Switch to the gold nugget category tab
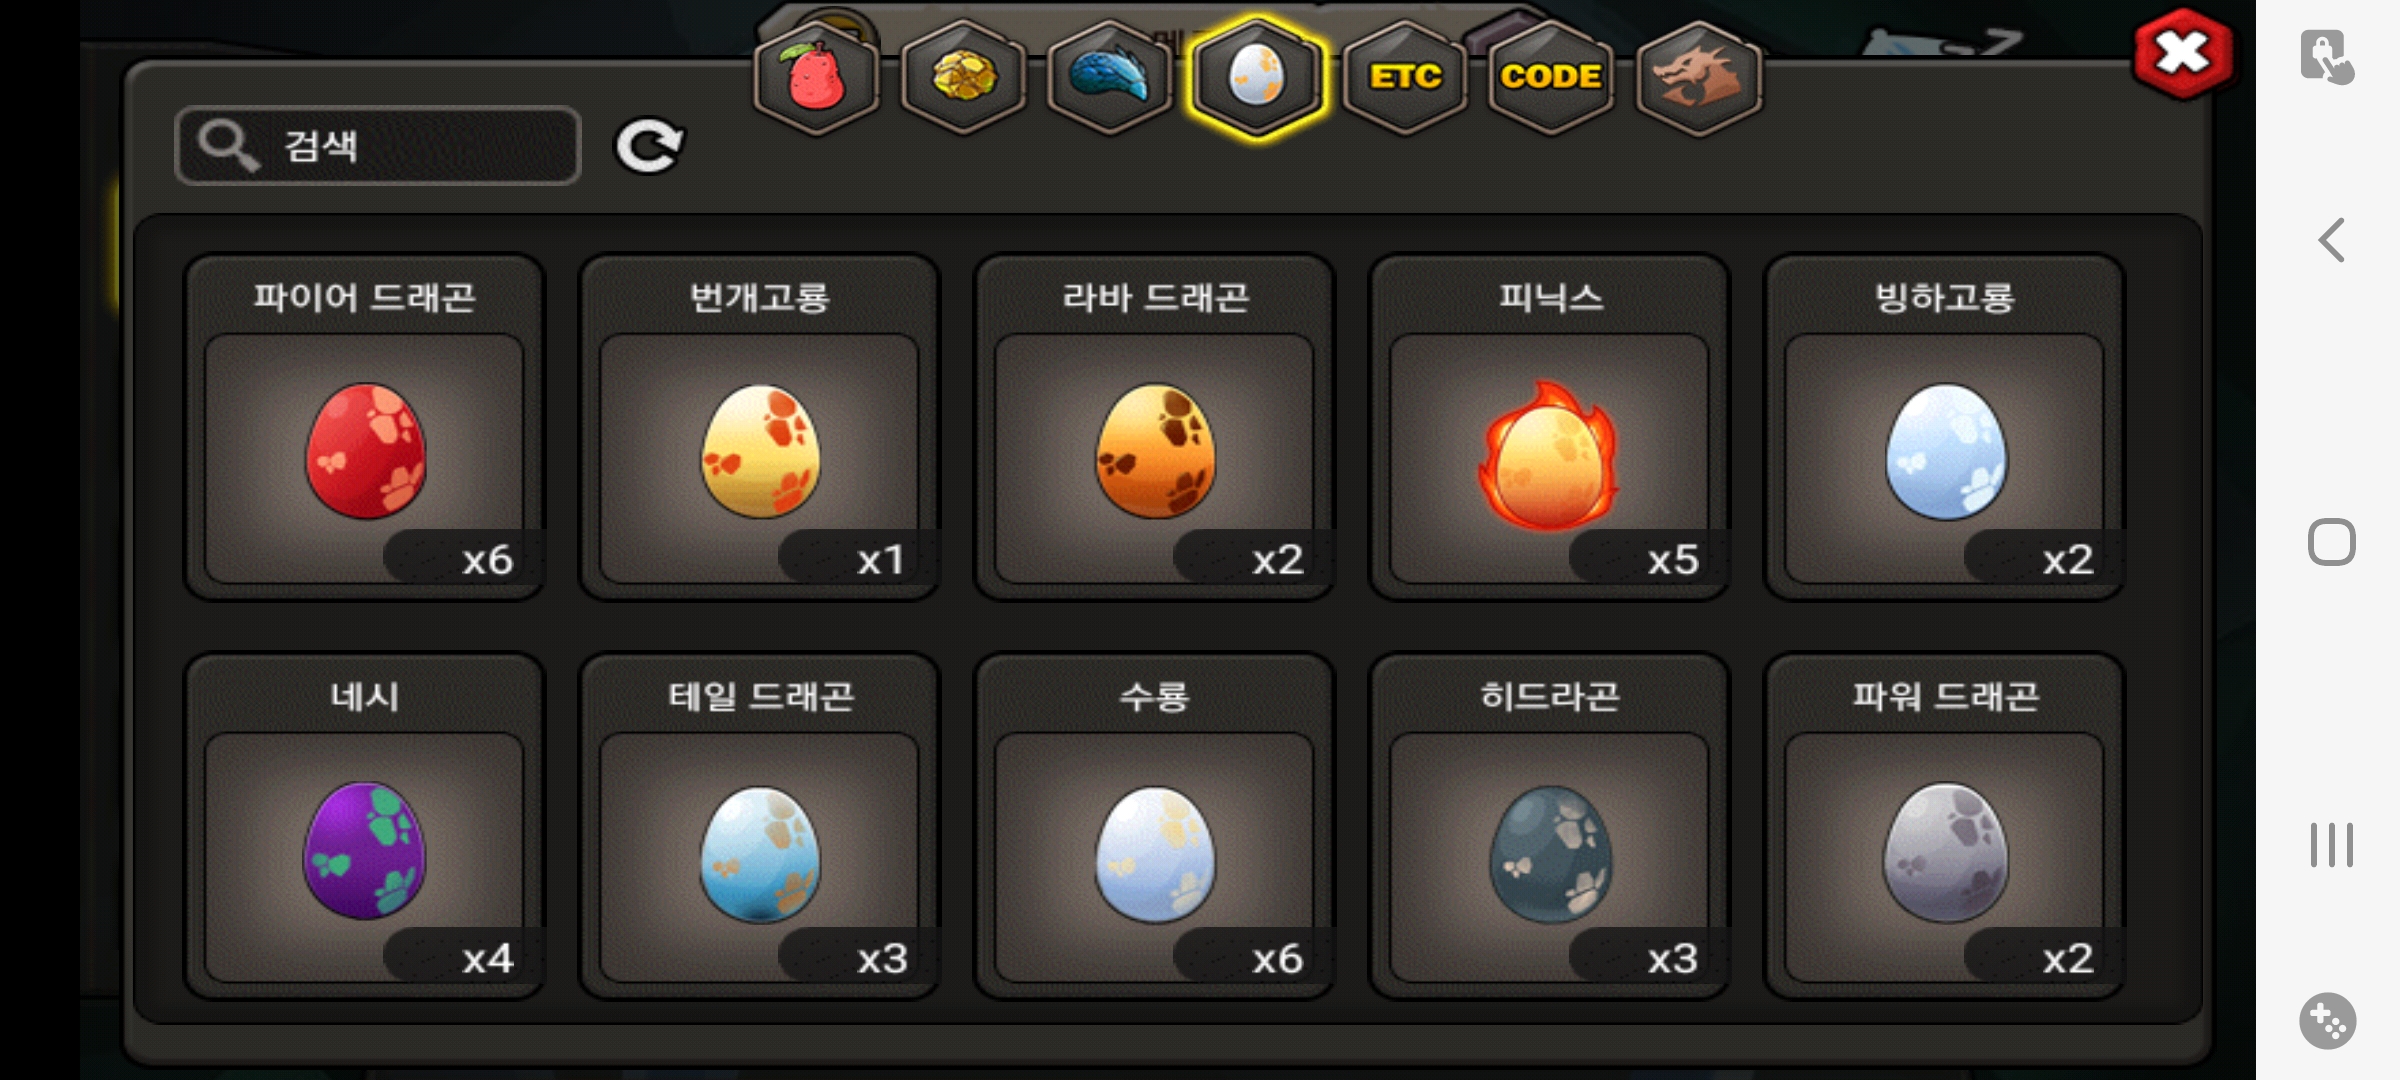Screen dimensions: 2400x1080 coord(964,77)
